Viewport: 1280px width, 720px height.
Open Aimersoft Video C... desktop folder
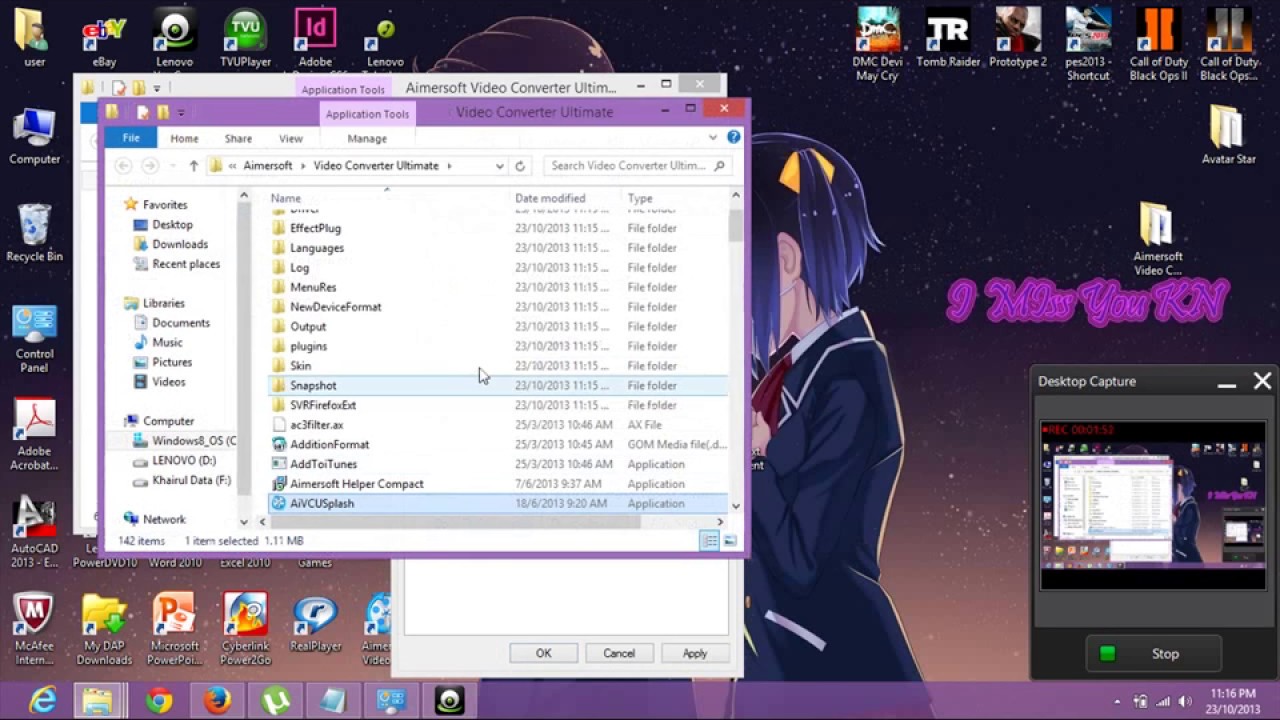(x=1158, y=239)
